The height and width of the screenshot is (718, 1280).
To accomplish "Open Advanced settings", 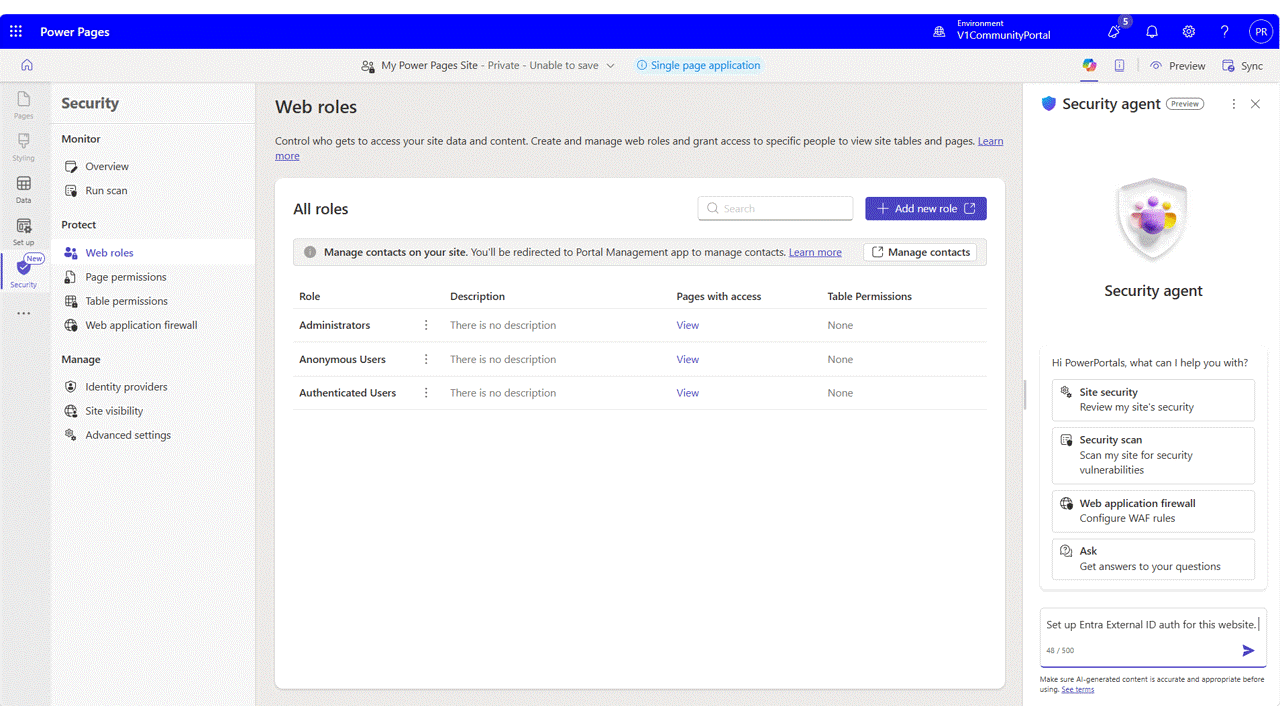I will [118, 435].
